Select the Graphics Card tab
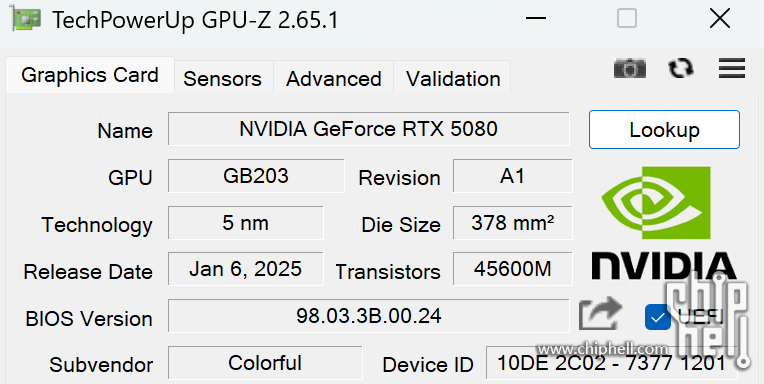 (90, 75)
